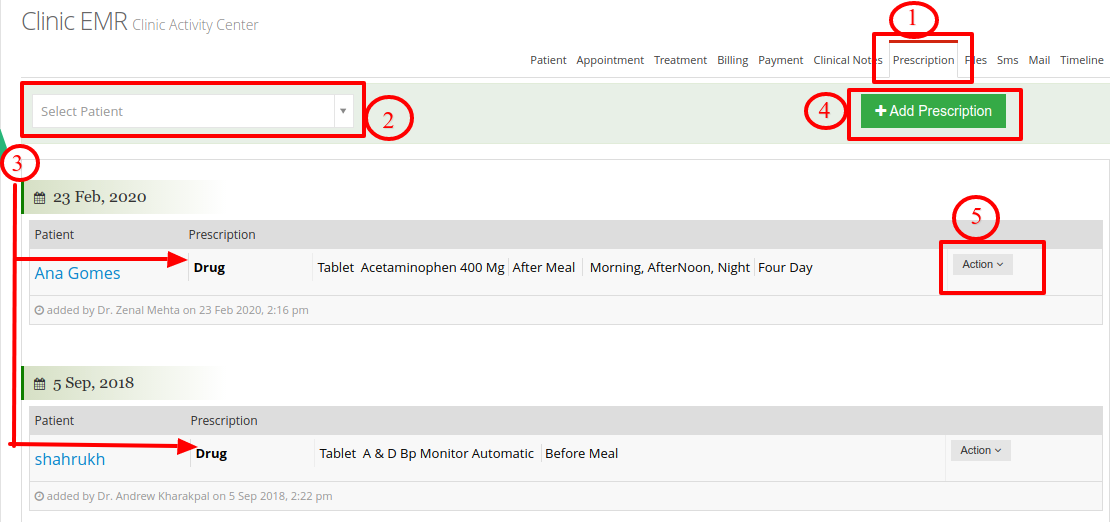Click calendar icon beside 5 Sep, 2018
This screenshot has height=522, width=1117.
(x=40, y=384)
